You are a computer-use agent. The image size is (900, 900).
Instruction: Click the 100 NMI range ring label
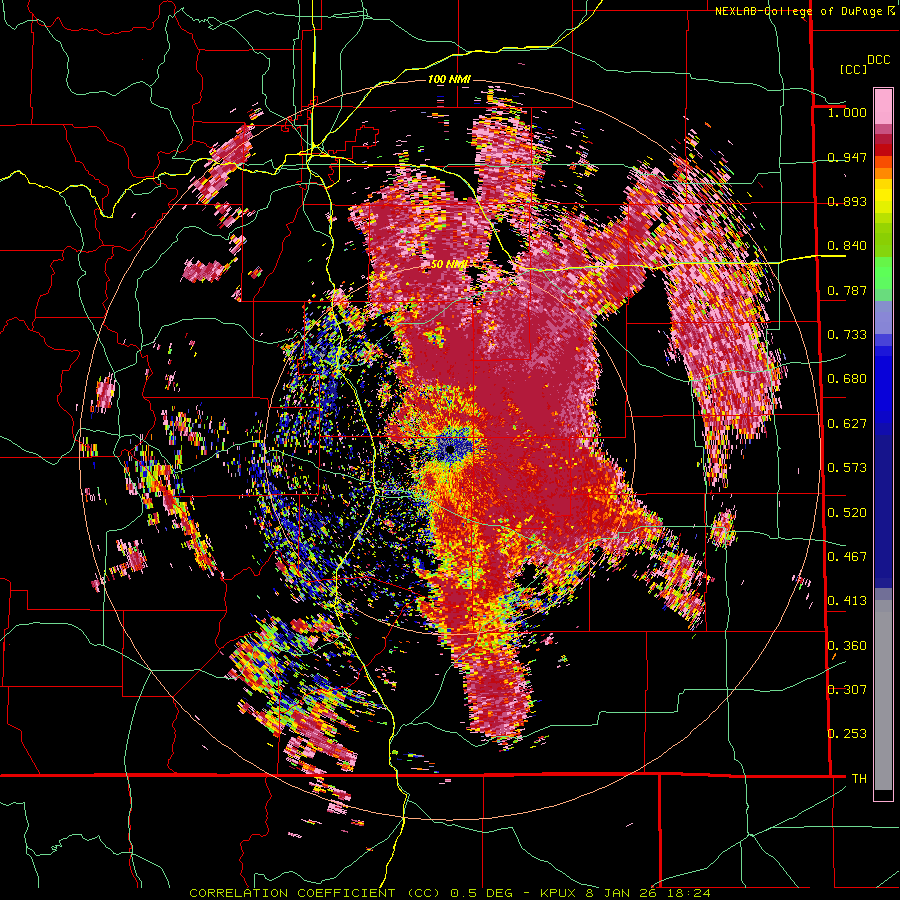(x=449, y=79)
